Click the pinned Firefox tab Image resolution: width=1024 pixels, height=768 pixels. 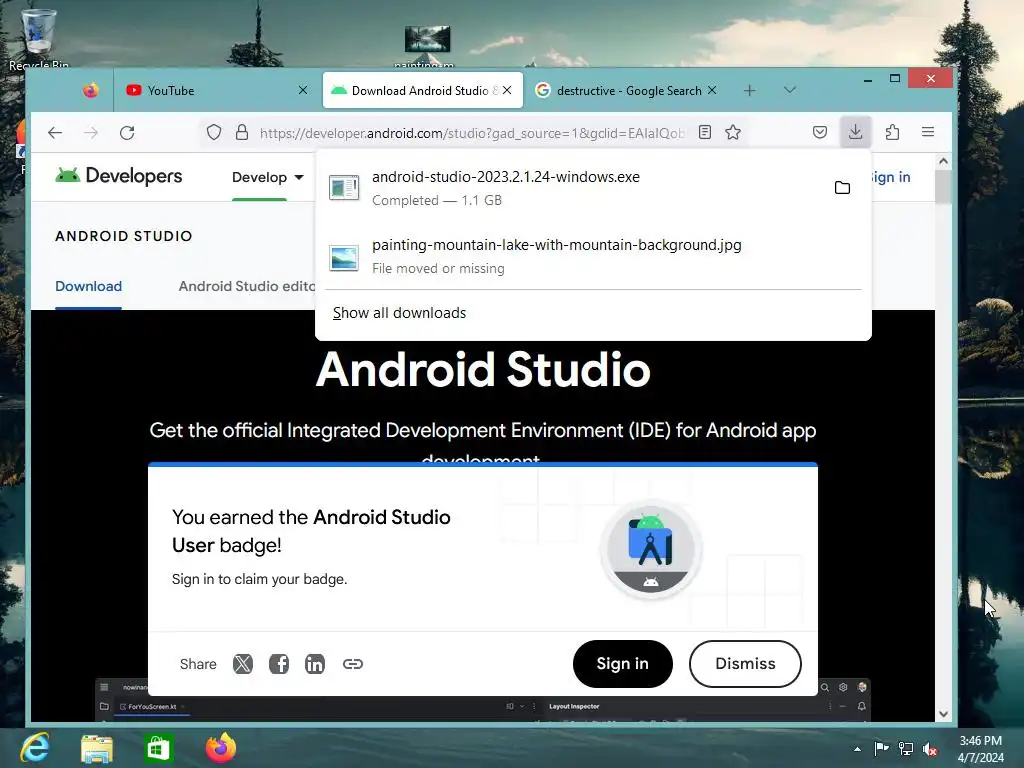(x=90, y=90)
